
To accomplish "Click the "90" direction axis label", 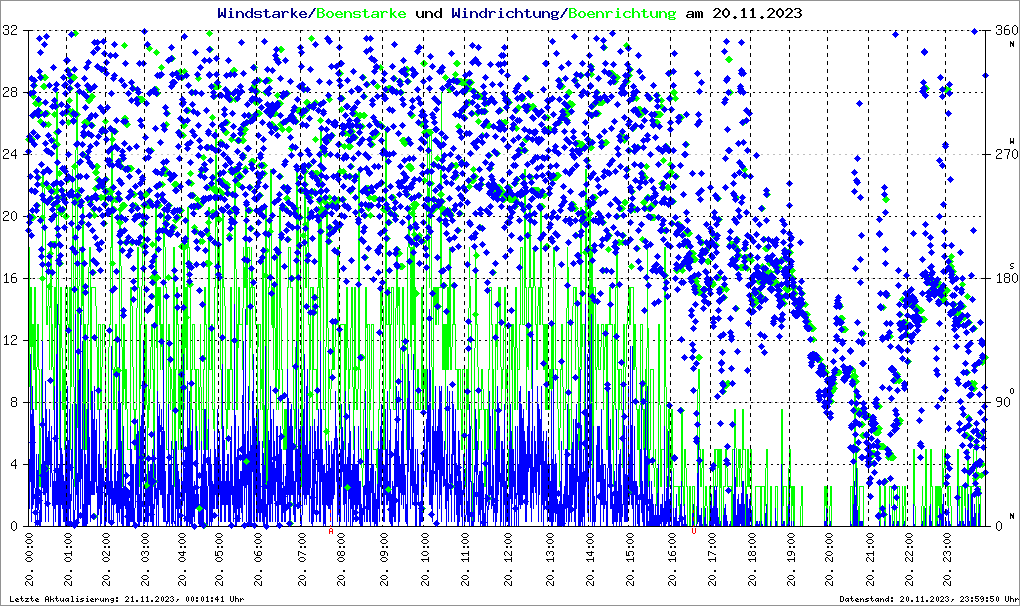I will (x=1002, y=402).
